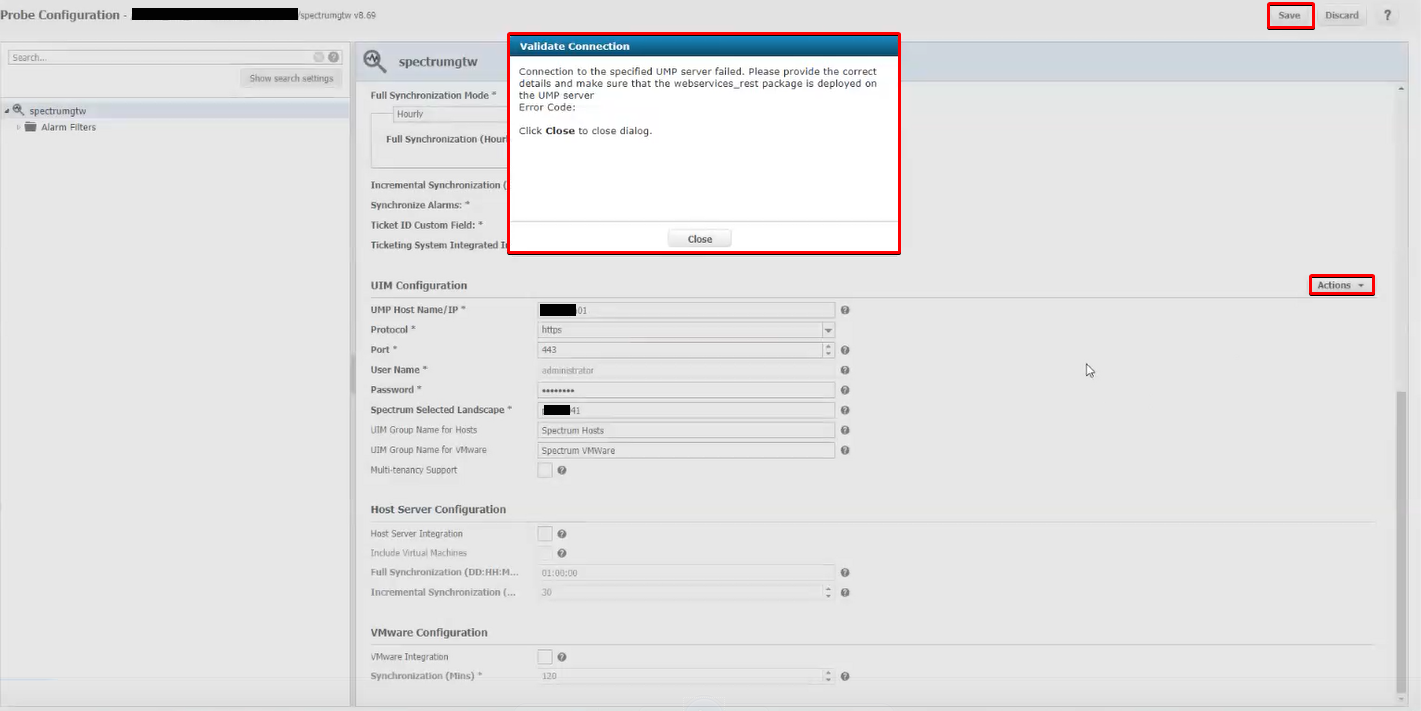This screenshot has width=1421, height=711.
Task: Click the Save button
Action: pyautogui.click(x=1290, y=16)
